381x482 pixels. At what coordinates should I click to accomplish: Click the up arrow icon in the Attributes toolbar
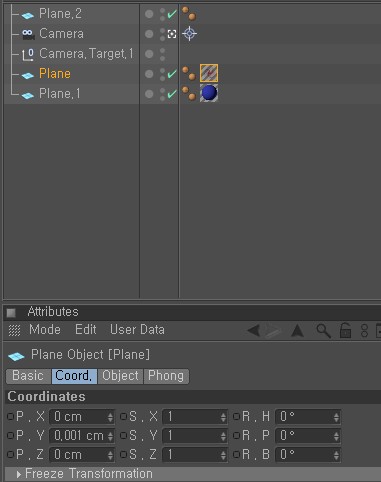[x=297, y=331]
